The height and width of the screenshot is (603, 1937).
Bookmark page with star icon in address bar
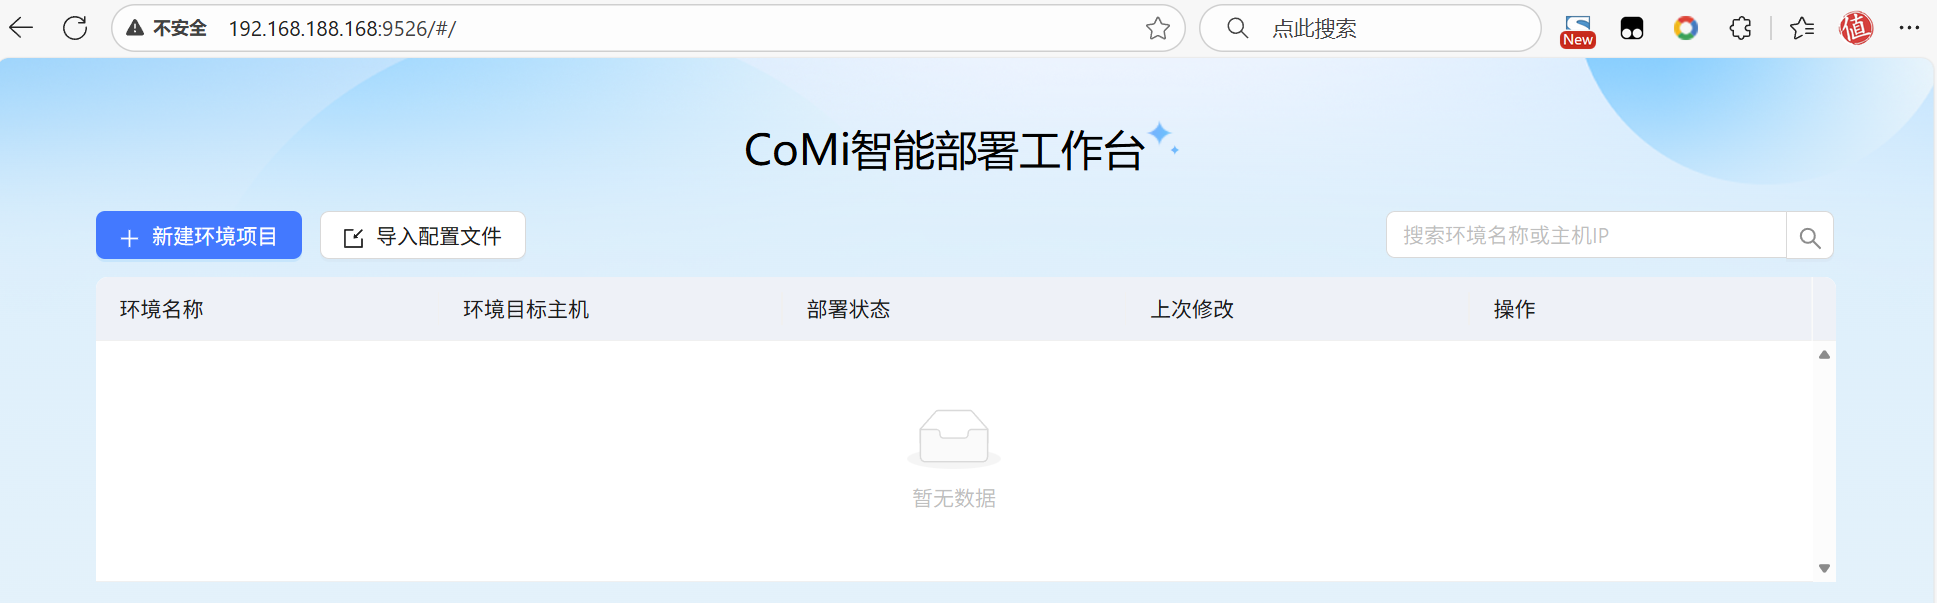pos(1158,28)
